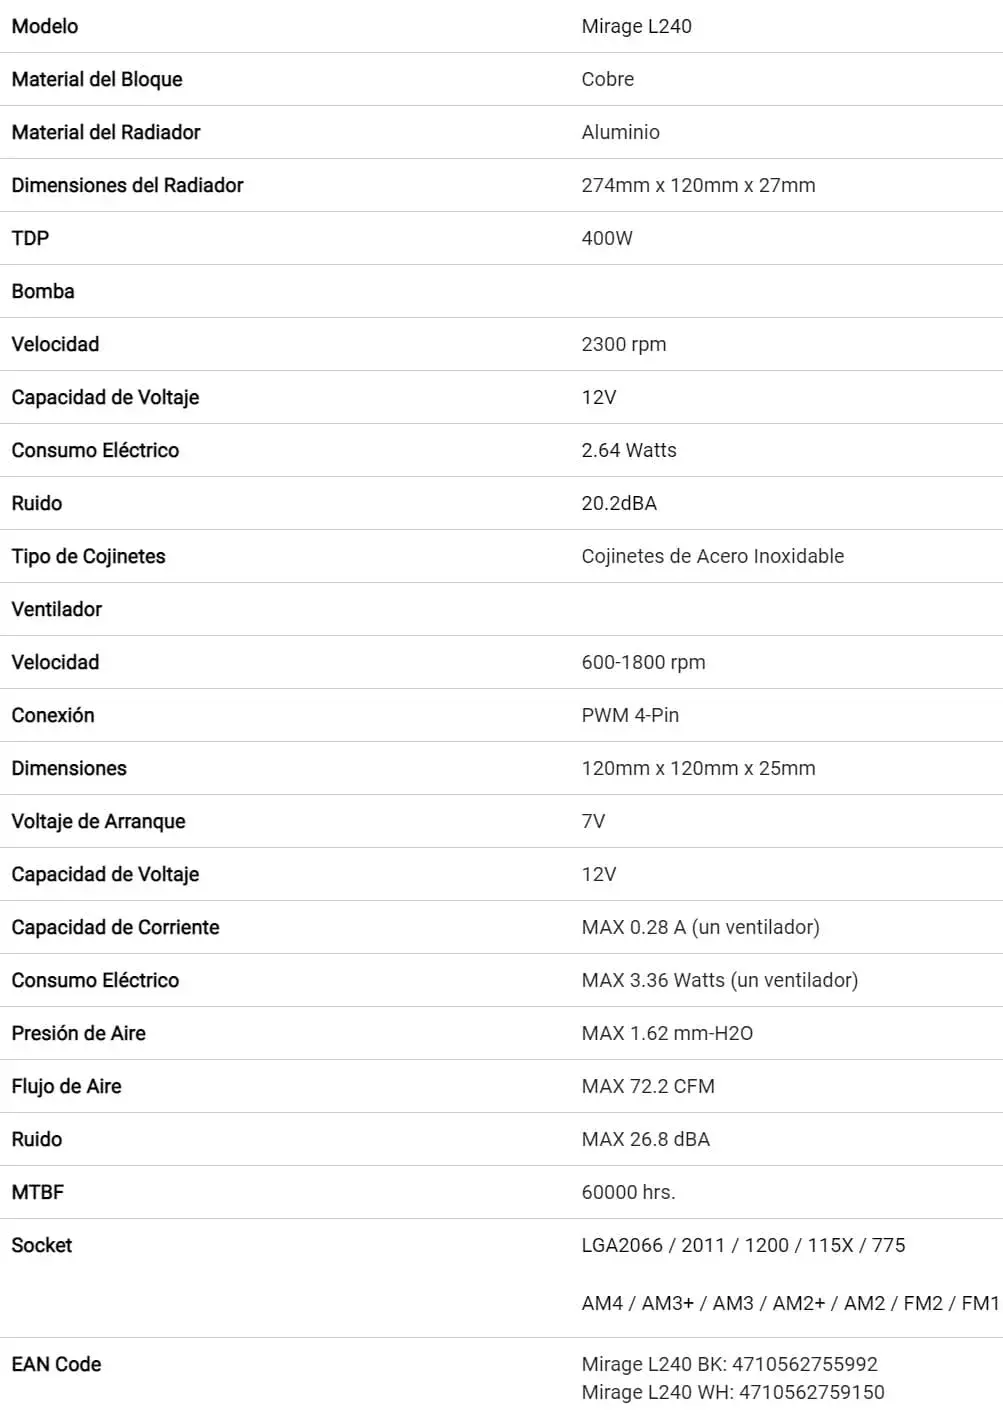
Task: Click the TDP row label
Action: coord(30,239)
